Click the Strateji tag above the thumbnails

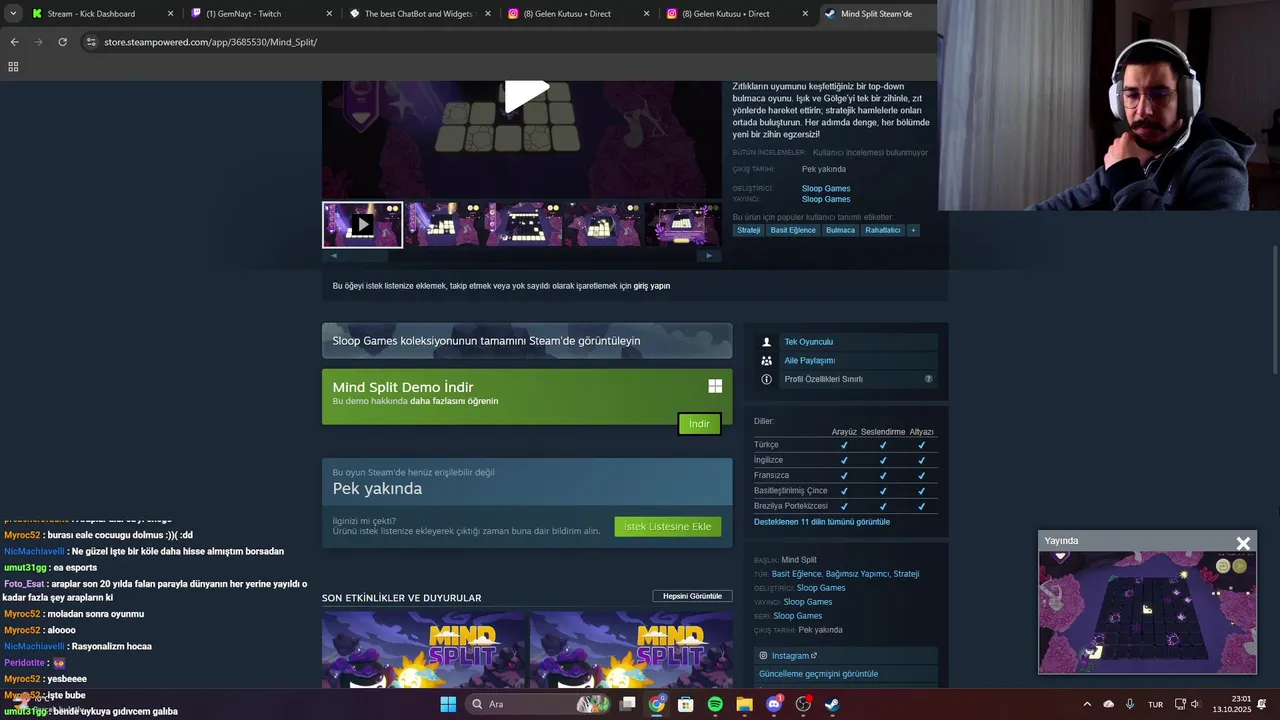click(x=749, y=230)
